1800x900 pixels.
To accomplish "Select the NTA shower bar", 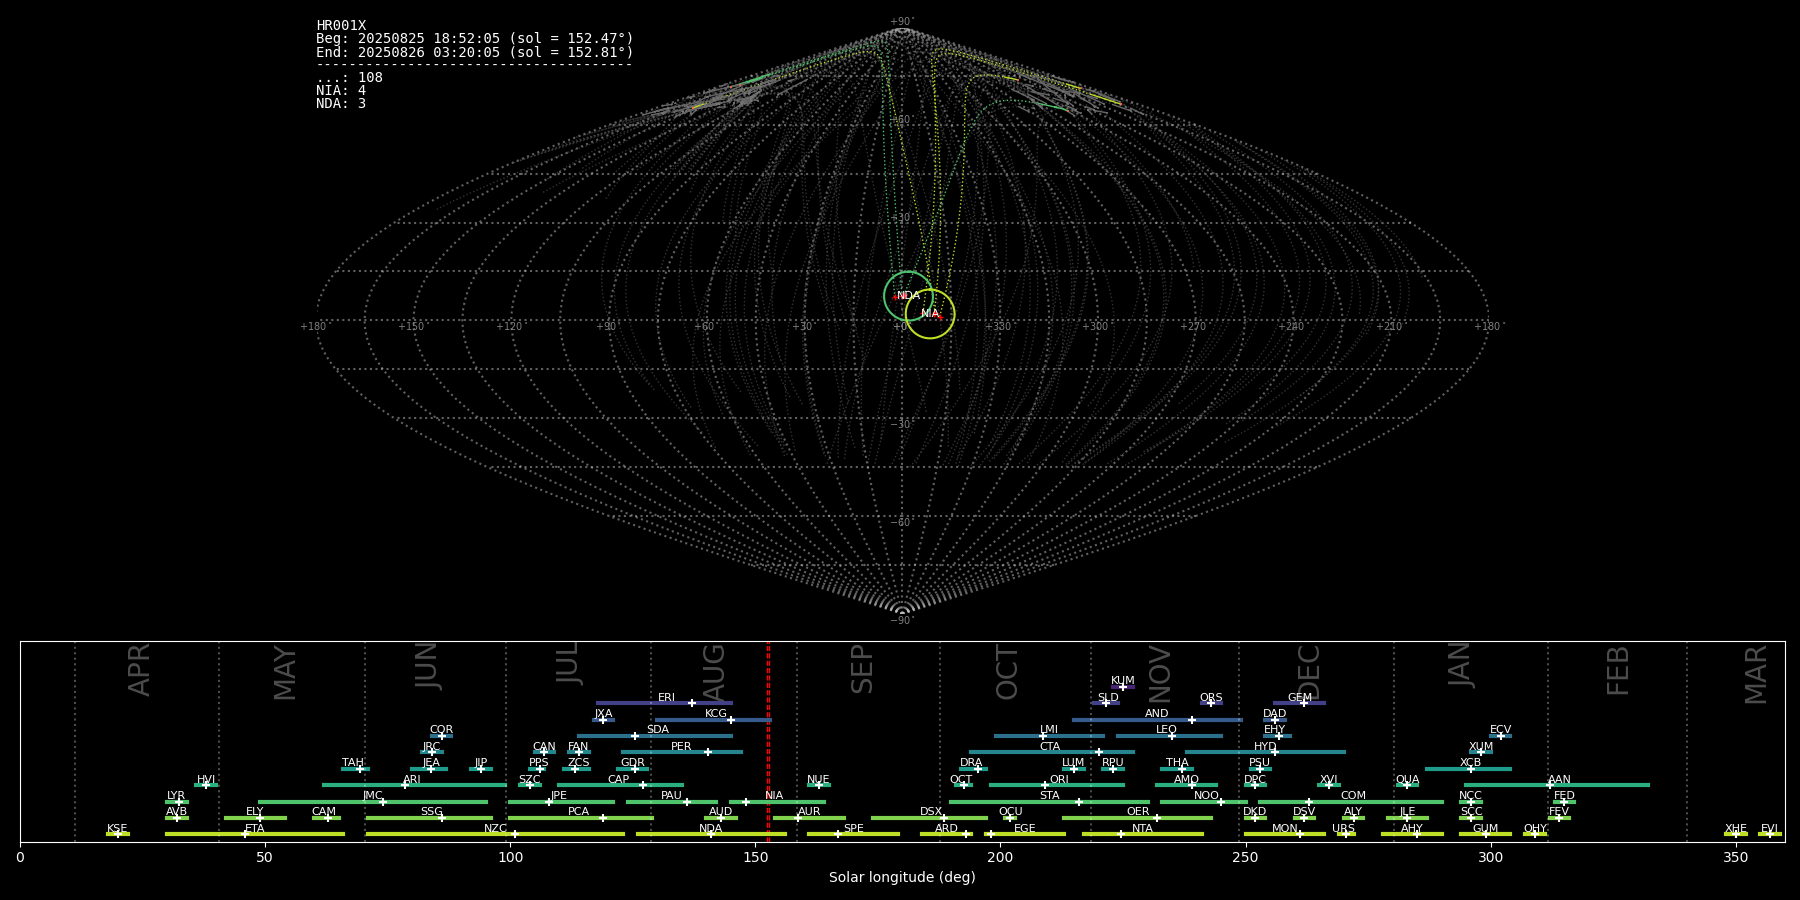I will pos(1143,834).
